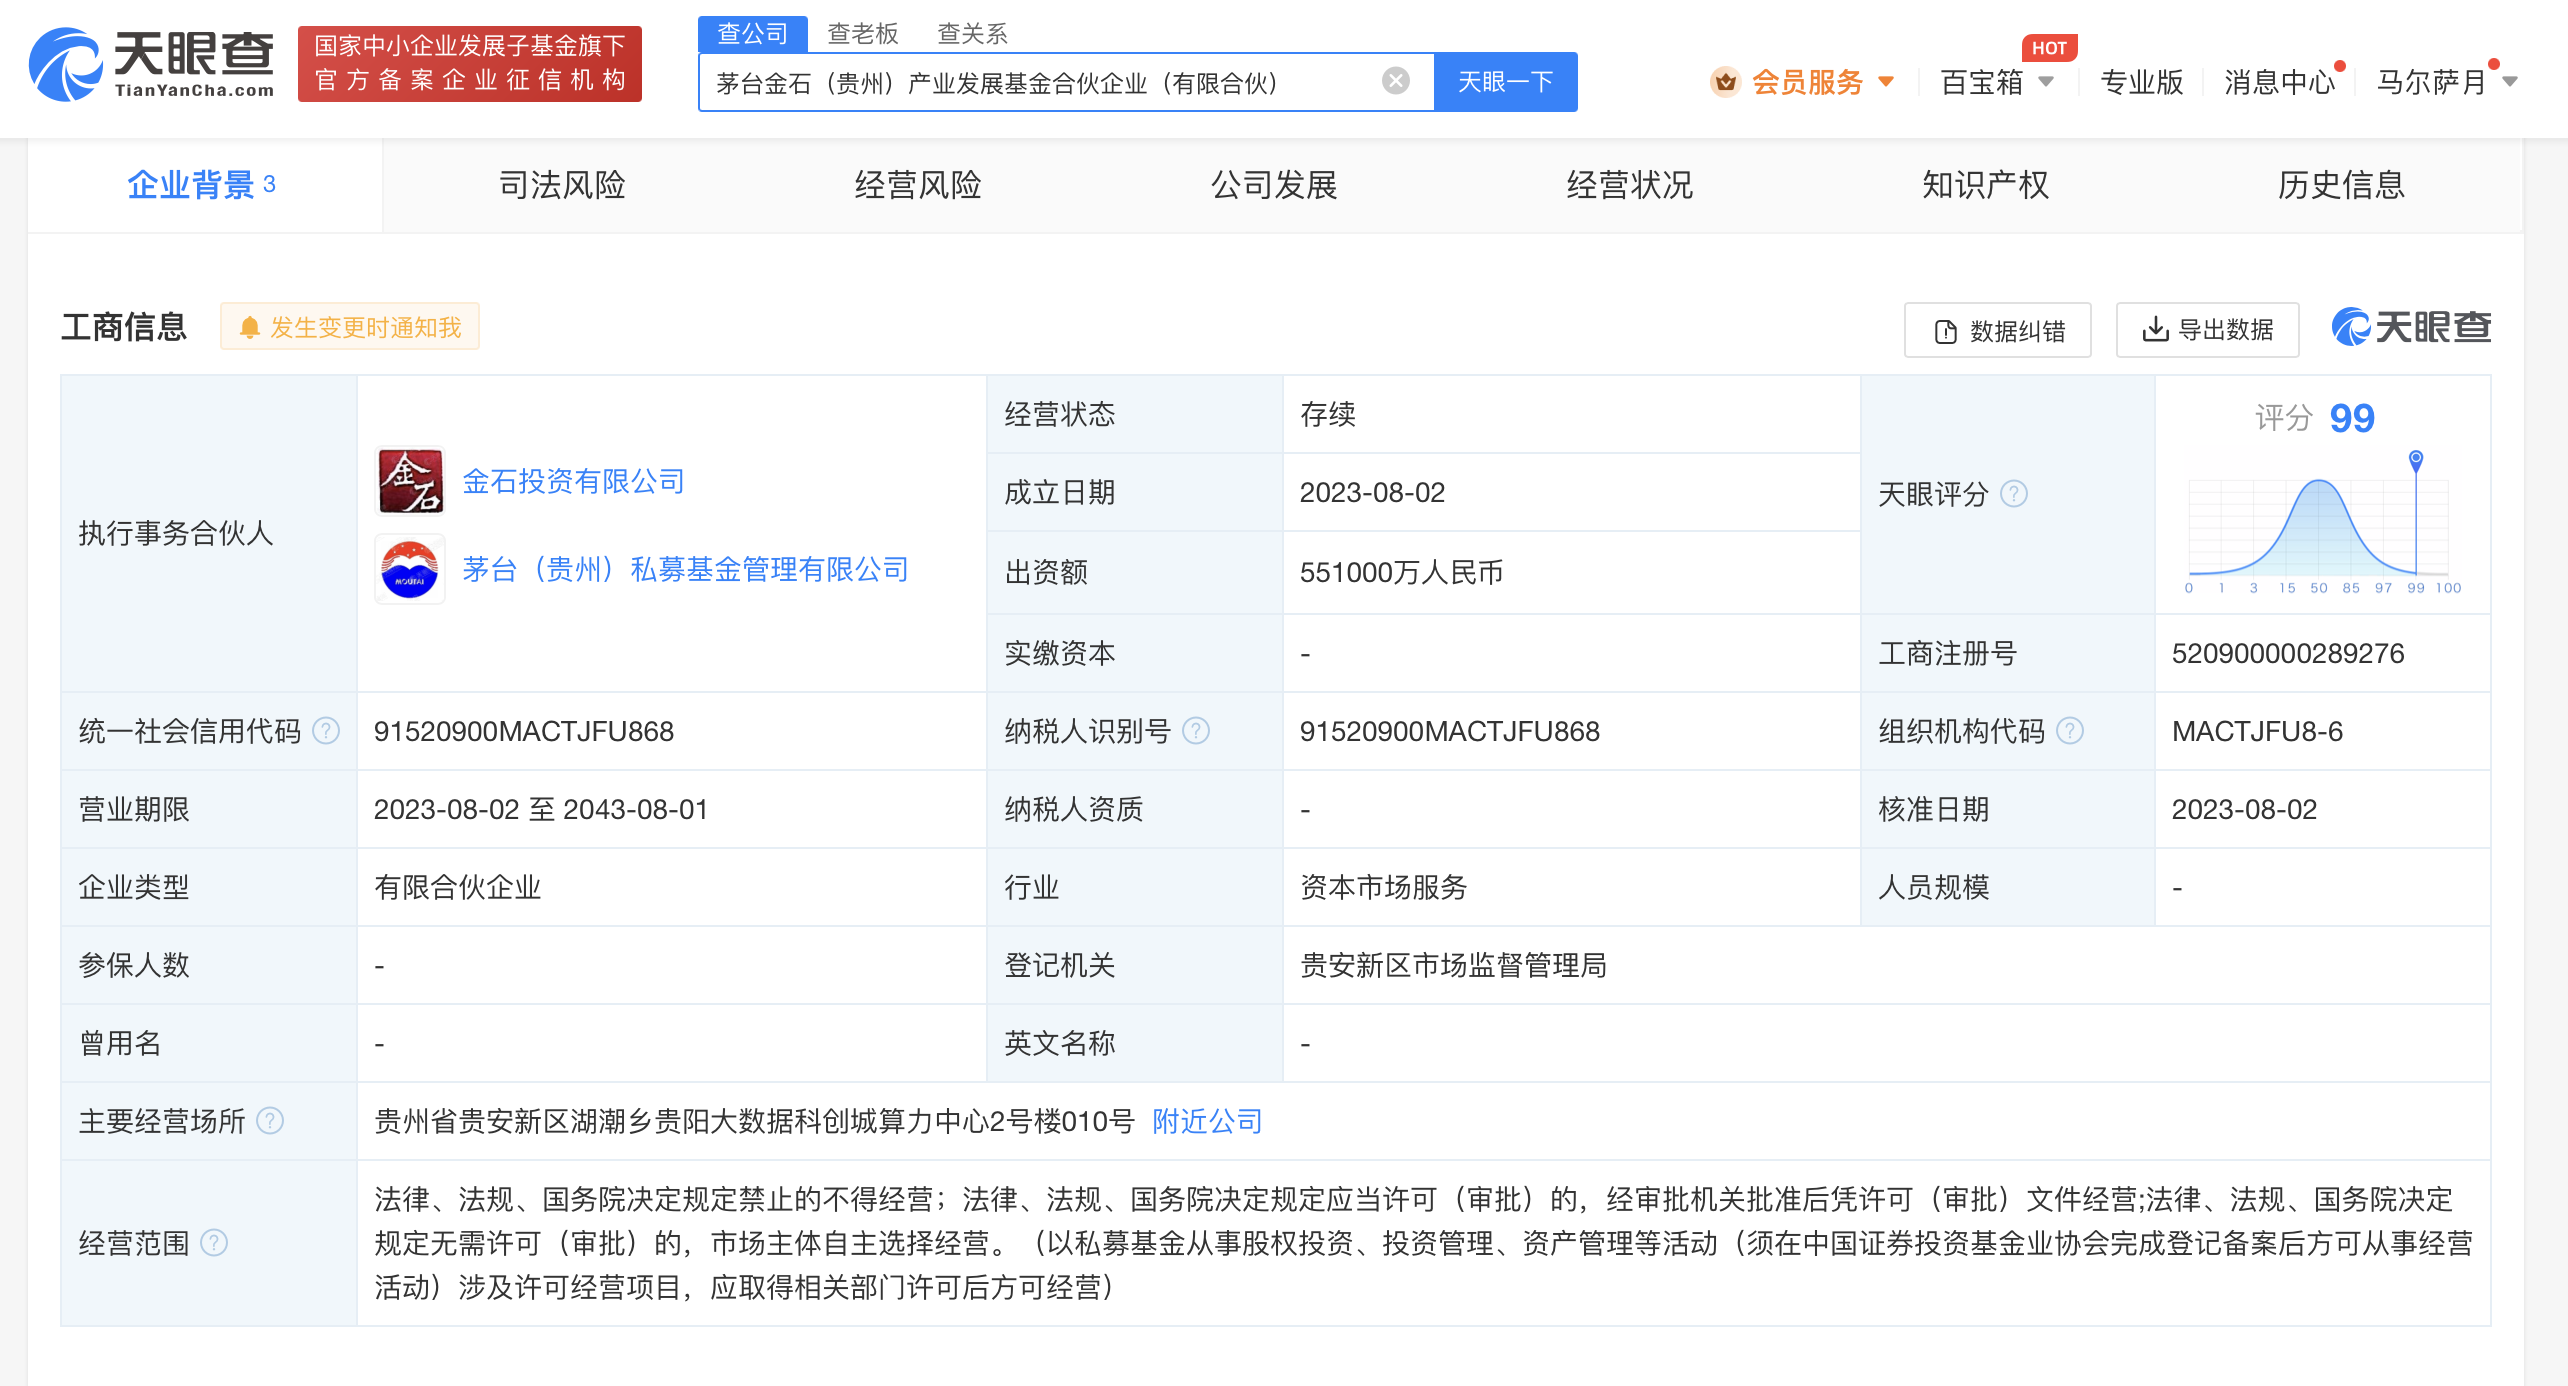Click help icon next to 统一社会信用代码
Viewport: 2568px width, 1386px height.
326,731
